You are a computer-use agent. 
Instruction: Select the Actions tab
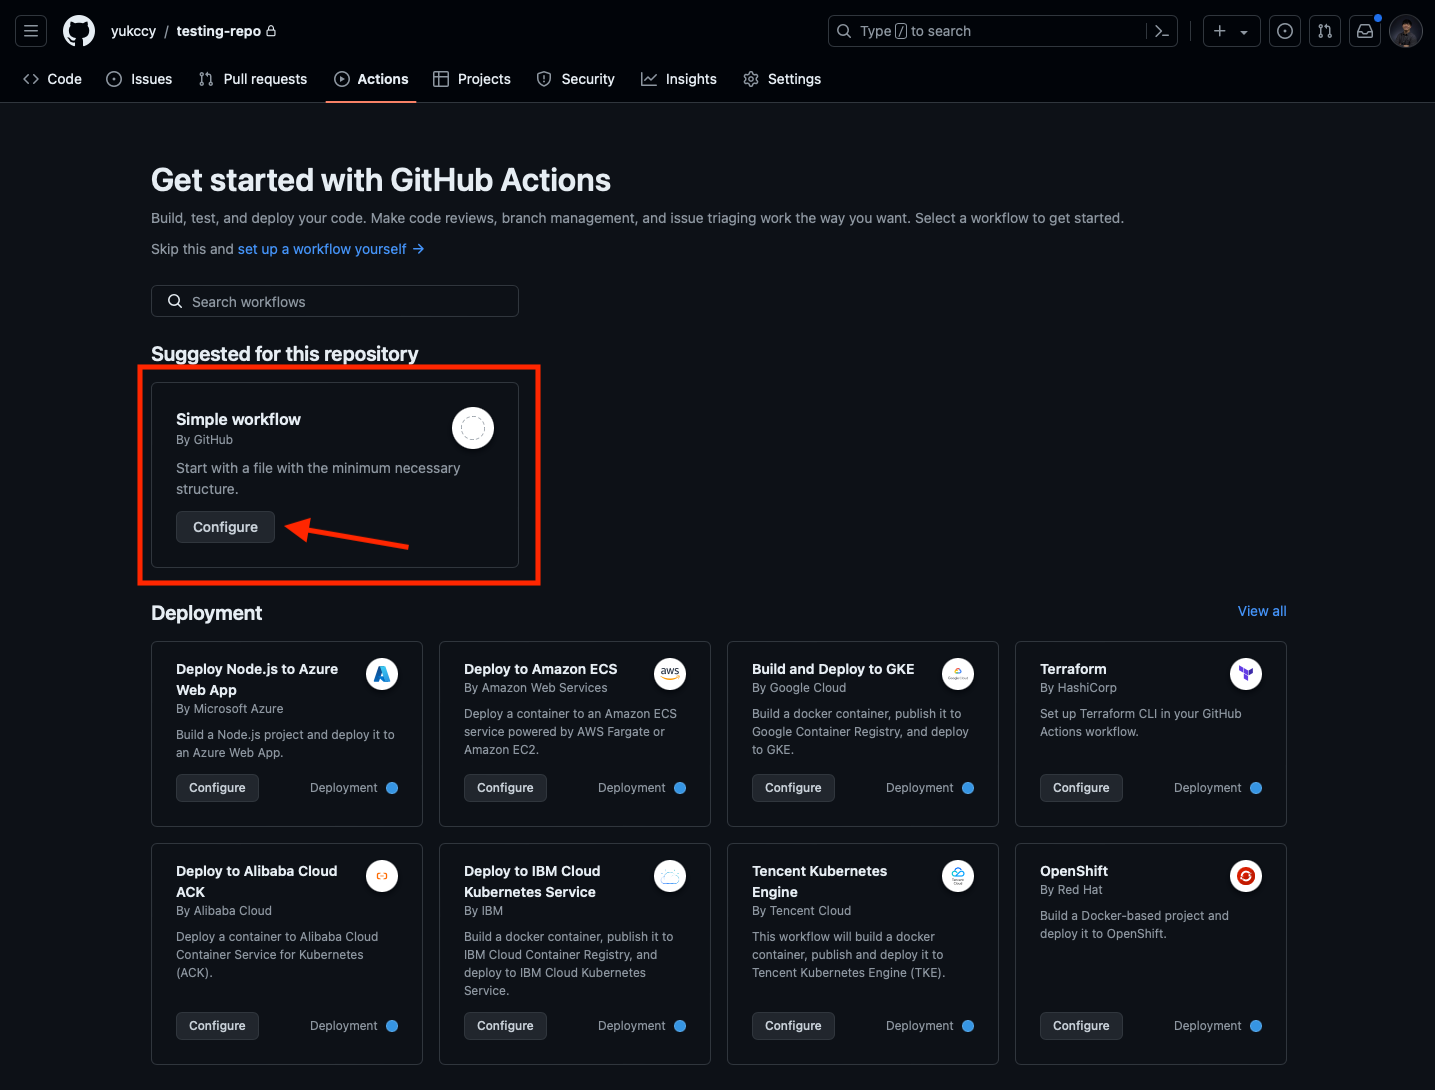click(x=371, y=79)
